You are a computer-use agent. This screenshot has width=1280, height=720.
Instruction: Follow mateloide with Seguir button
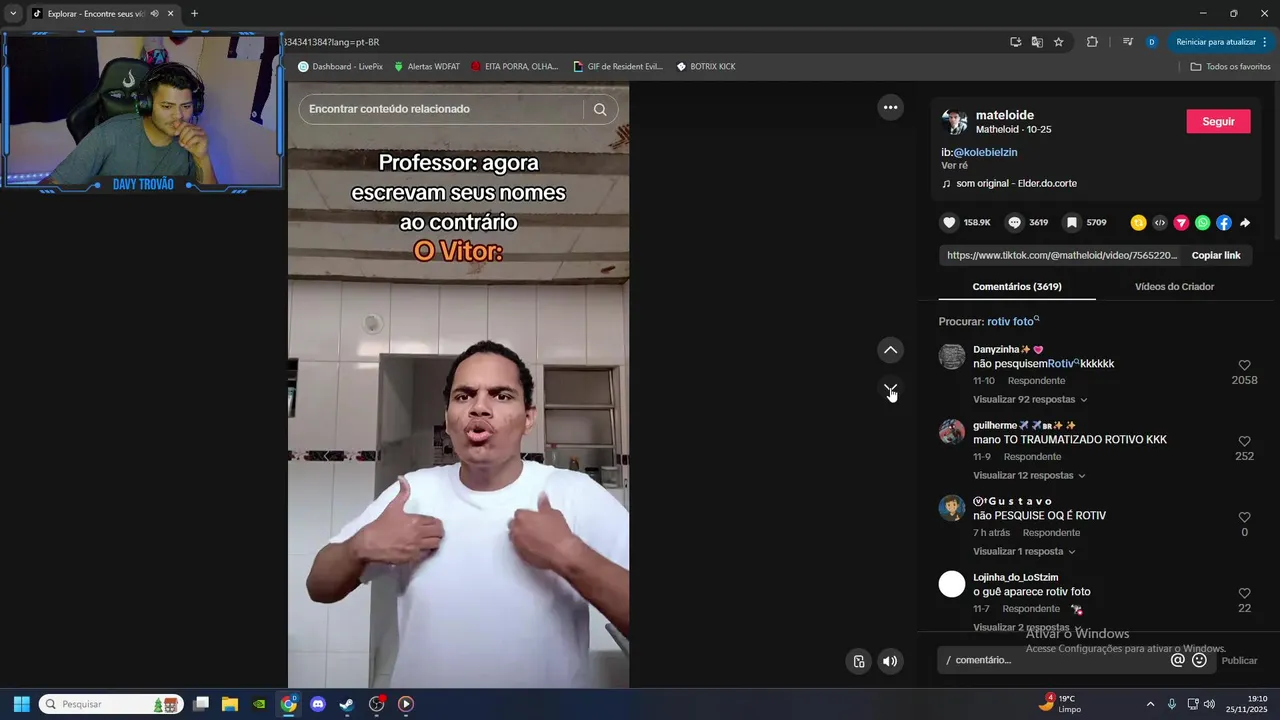pyautogui.click(x=1218, y=121)
